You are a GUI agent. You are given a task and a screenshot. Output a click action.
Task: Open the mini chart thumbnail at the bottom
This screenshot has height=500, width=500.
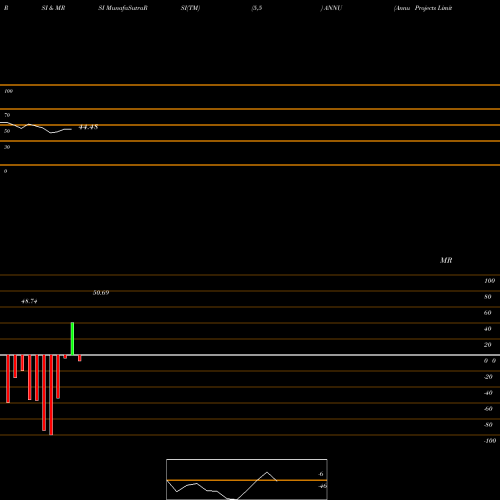pyautogui.click(x=247, y=479)
